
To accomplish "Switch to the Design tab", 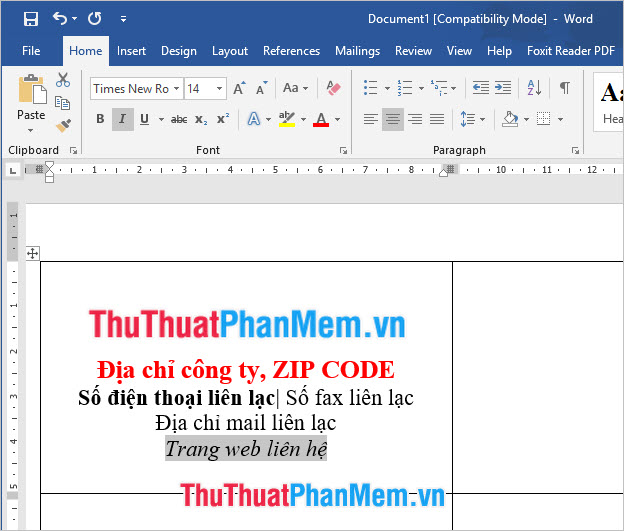I will point(179,51).
